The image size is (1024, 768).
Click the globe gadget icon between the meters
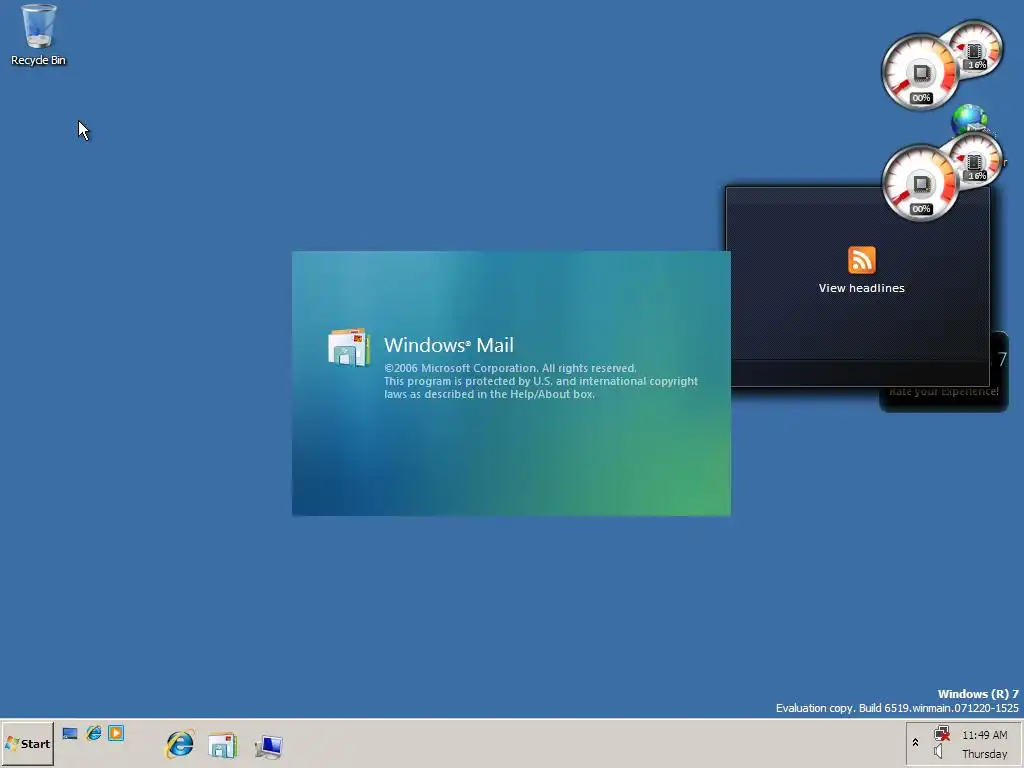[x=970, y=119]
